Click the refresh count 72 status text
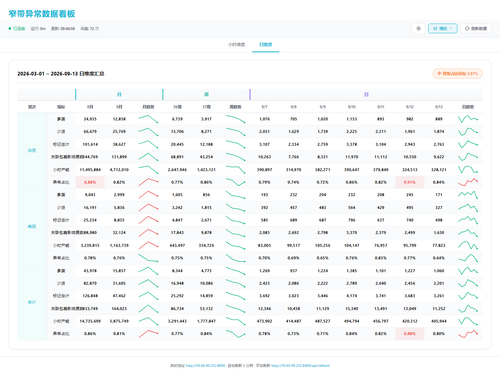 pos(90,29)
